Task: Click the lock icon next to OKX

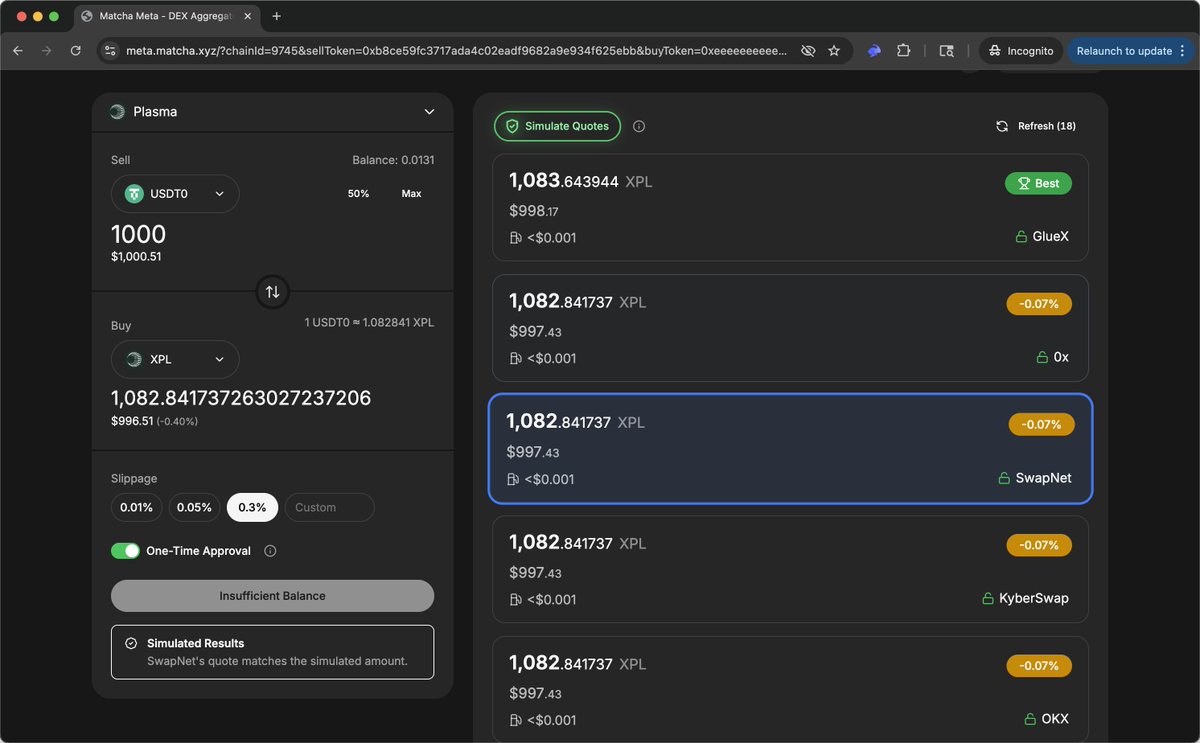Action: pos(1029,719)
